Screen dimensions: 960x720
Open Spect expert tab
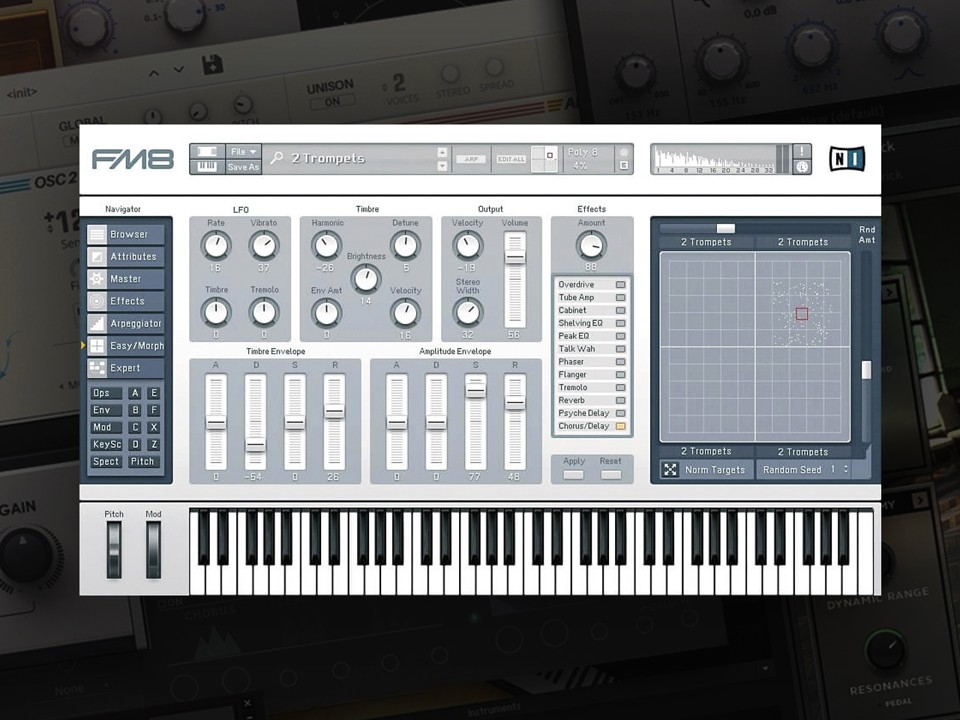coord(105,462)
